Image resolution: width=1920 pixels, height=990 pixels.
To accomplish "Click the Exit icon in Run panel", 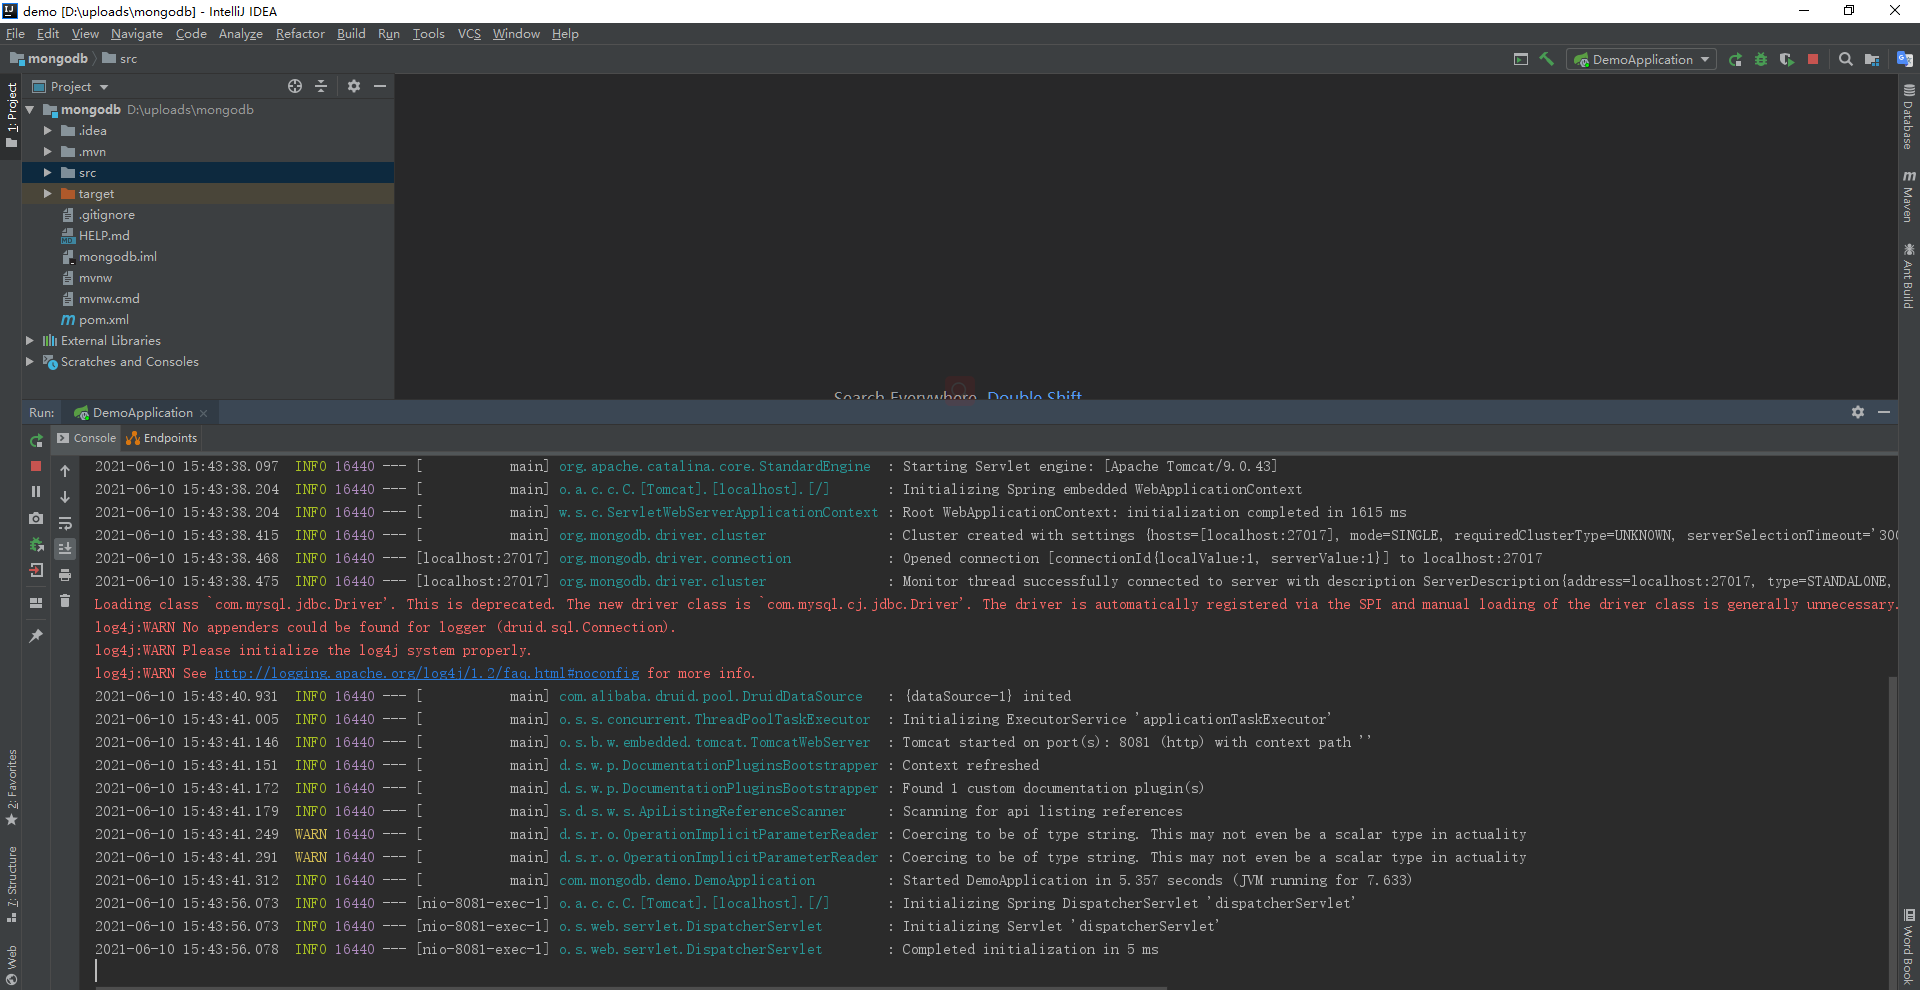I will 36,571.
